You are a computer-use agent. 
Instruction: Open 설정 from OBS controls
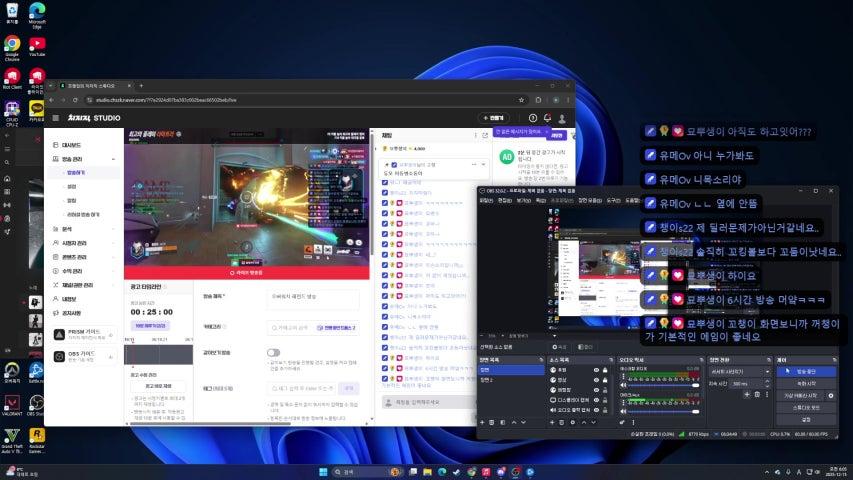(x=806, y=420)
